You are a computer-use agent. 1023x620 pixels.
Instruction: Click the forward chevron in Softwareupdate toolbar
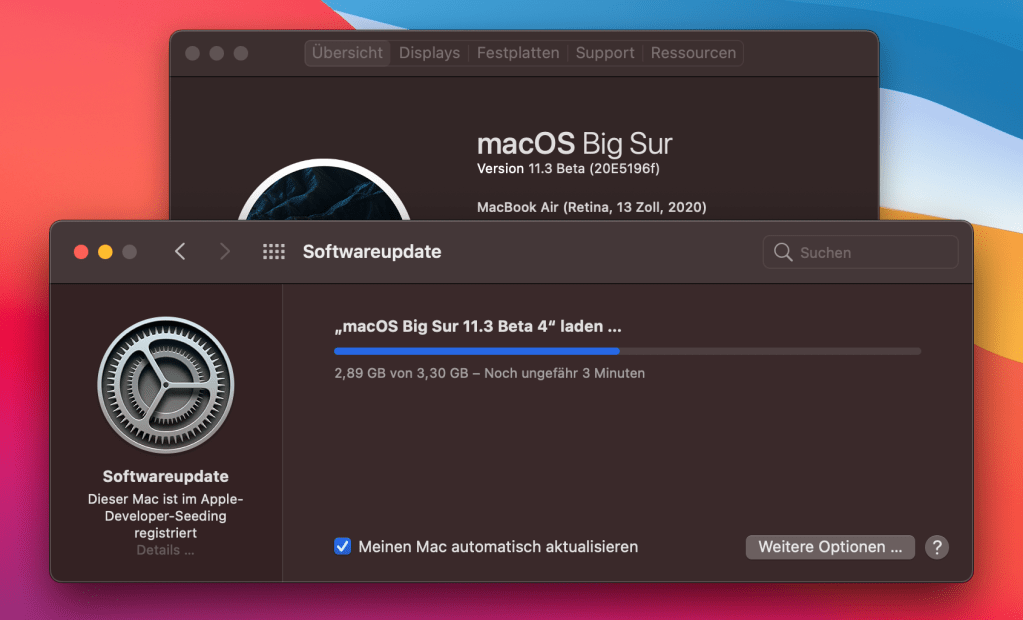224,252
